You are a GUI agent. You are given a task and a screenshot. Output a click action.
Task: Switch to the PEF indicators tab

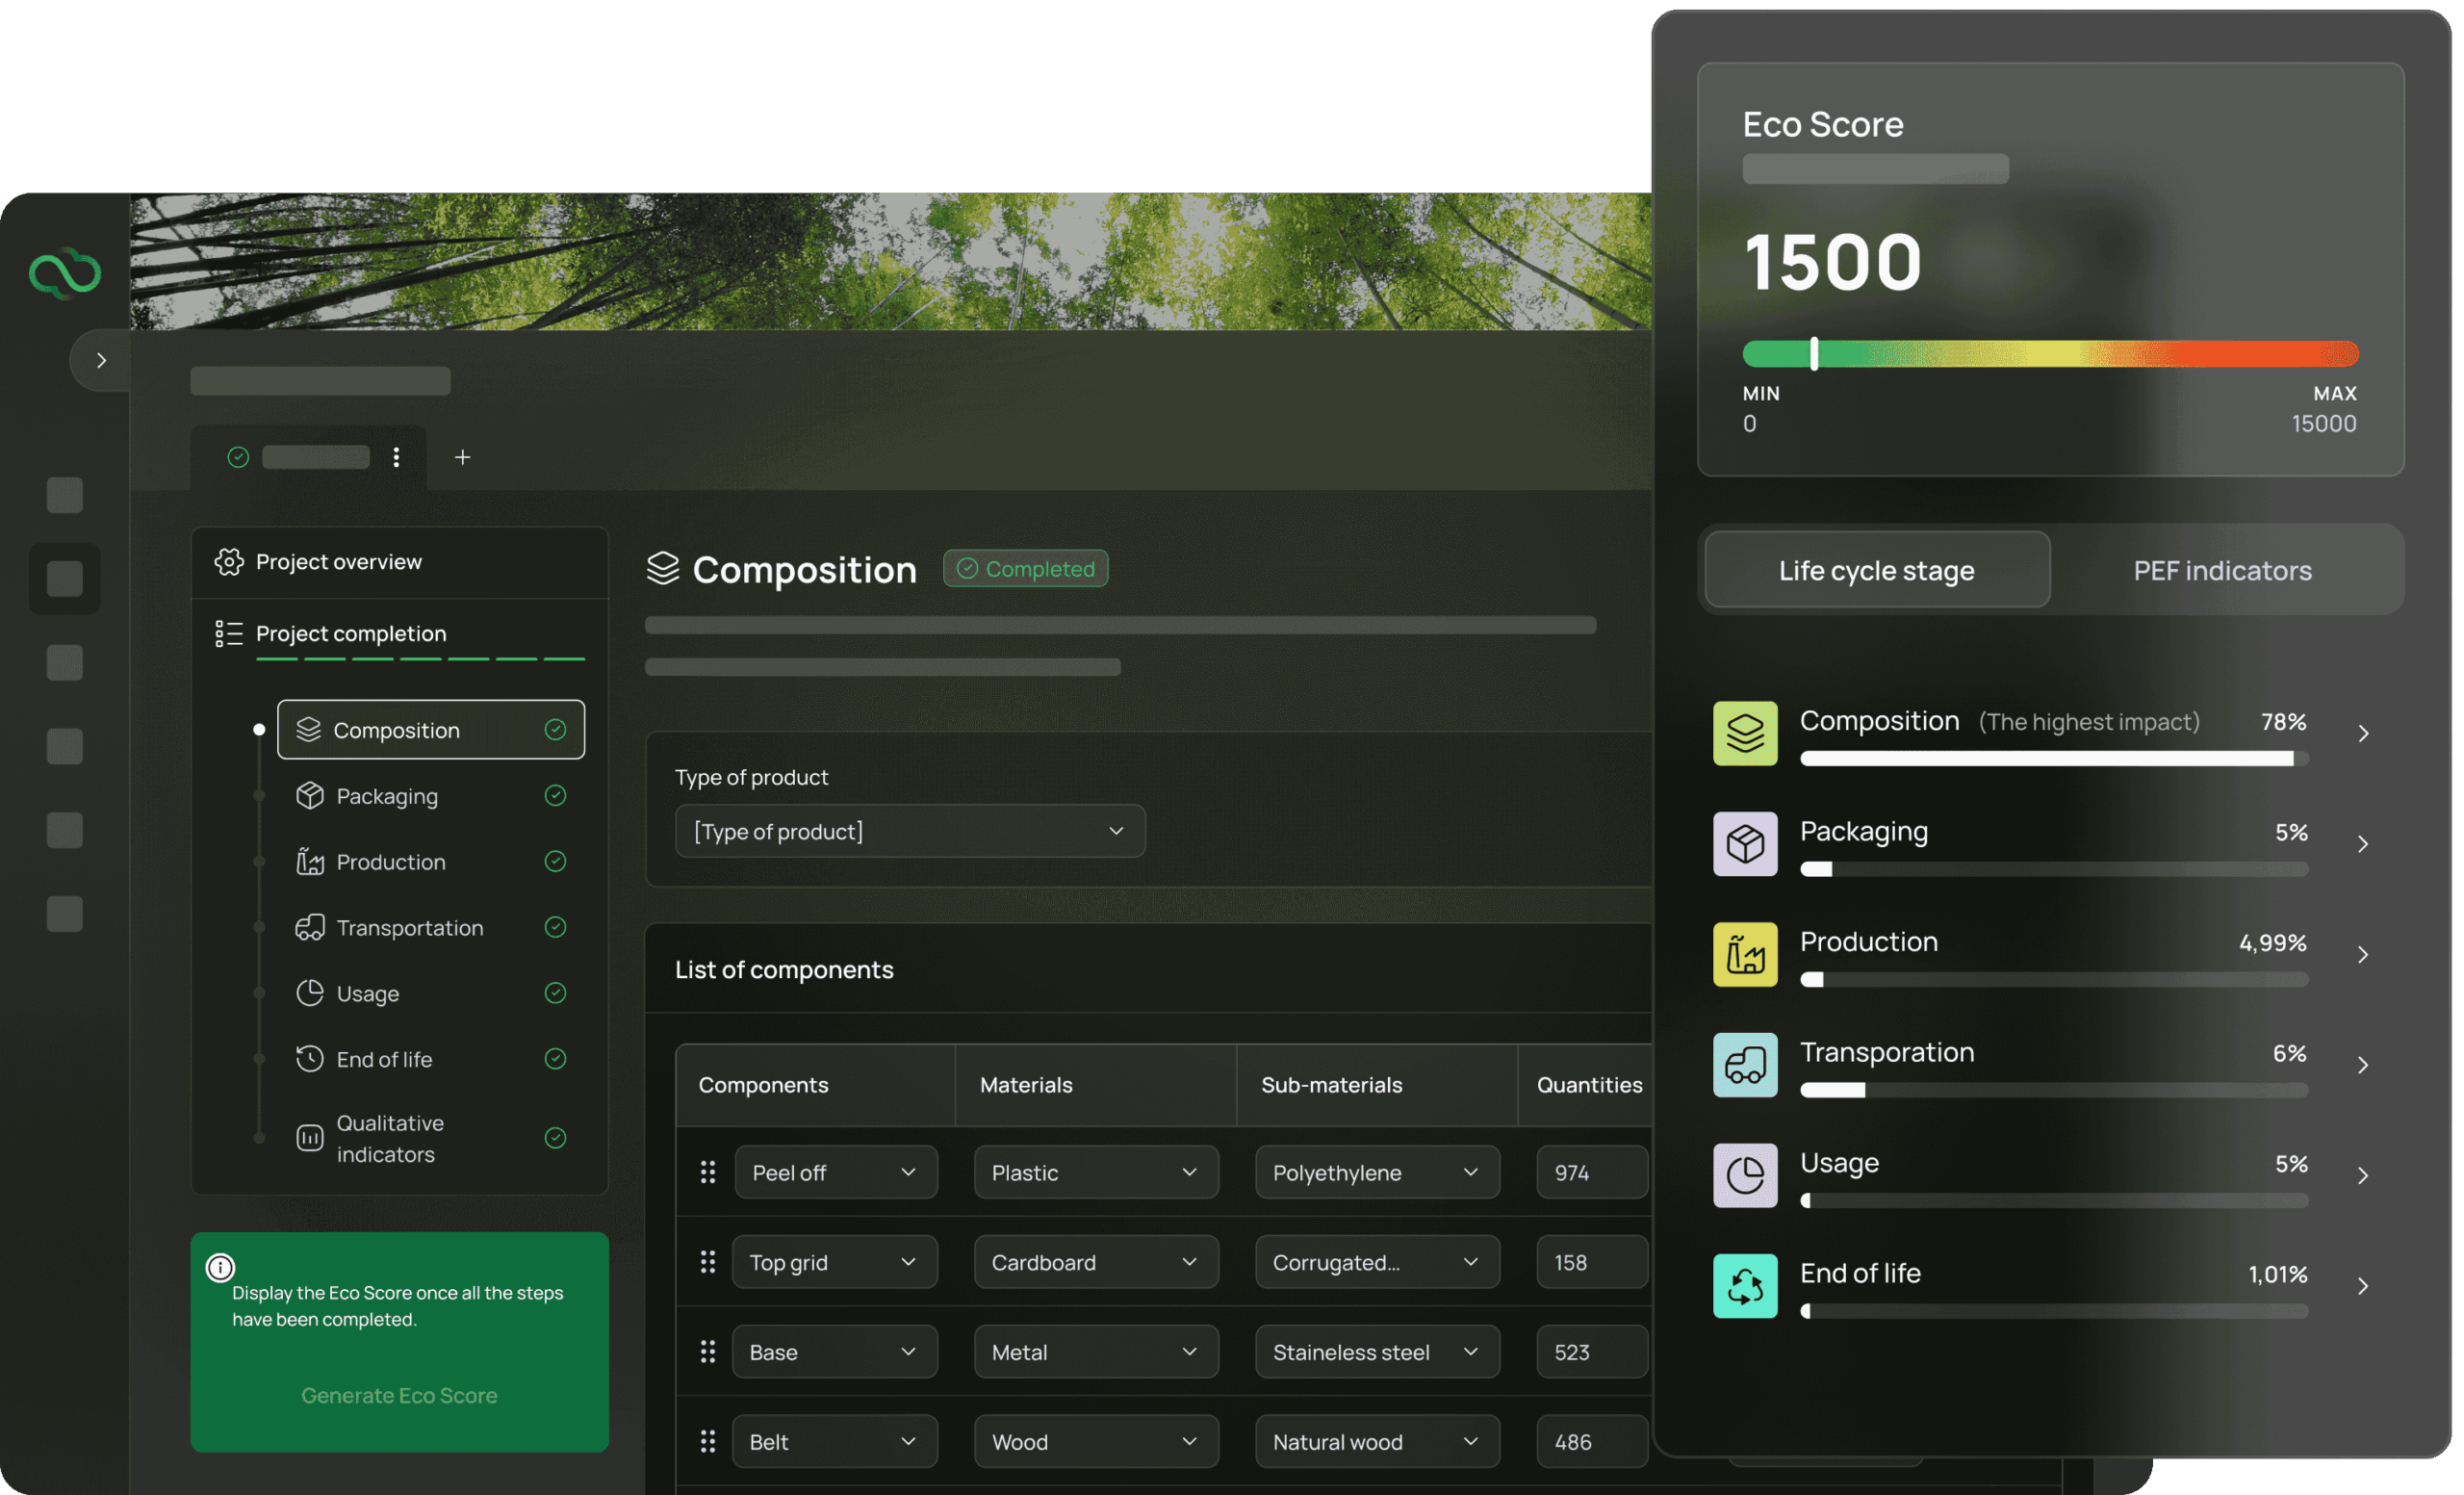point(2221,570)
